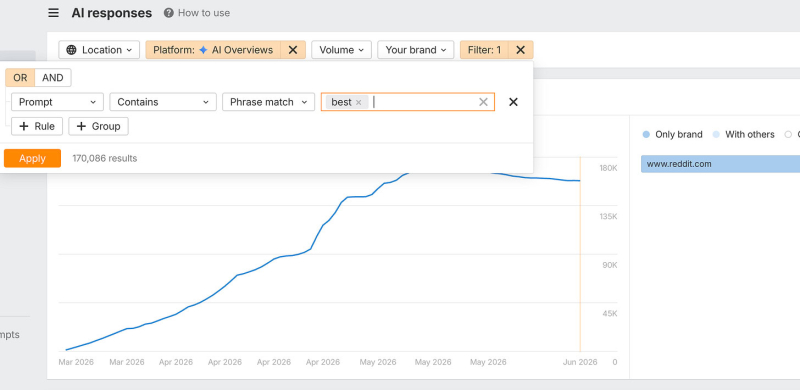Open the Location filter dropdown

coord(99,50)
